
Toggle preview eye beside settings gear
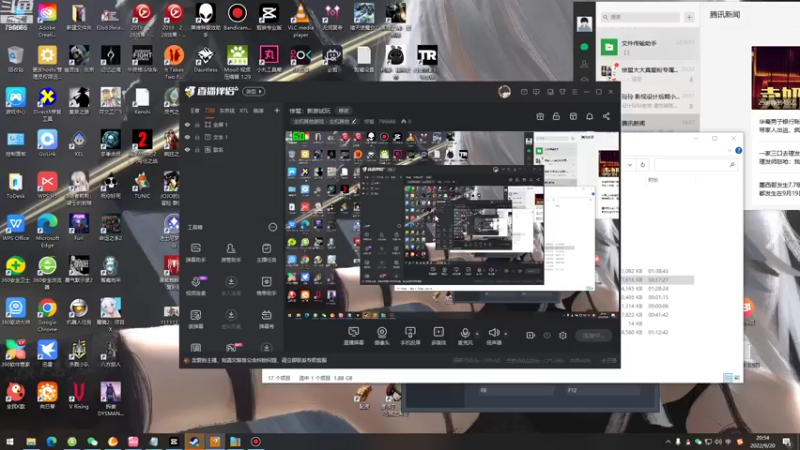click(x=547, y=335)
